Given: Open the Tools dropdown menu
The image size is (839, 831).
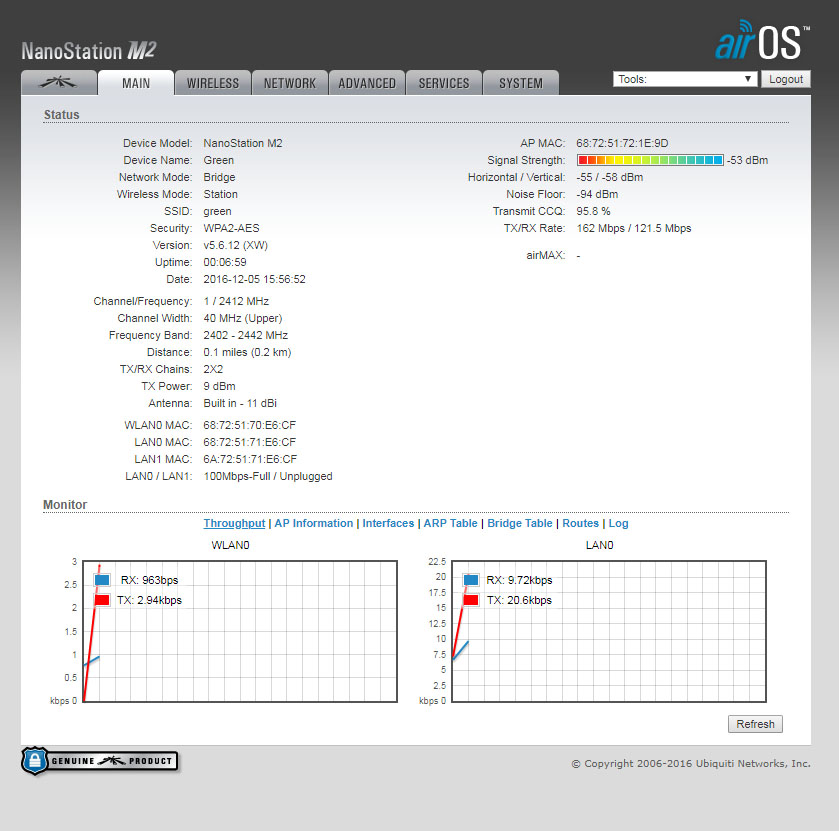Looking at the screenshot, I should (x=685, y=79).
